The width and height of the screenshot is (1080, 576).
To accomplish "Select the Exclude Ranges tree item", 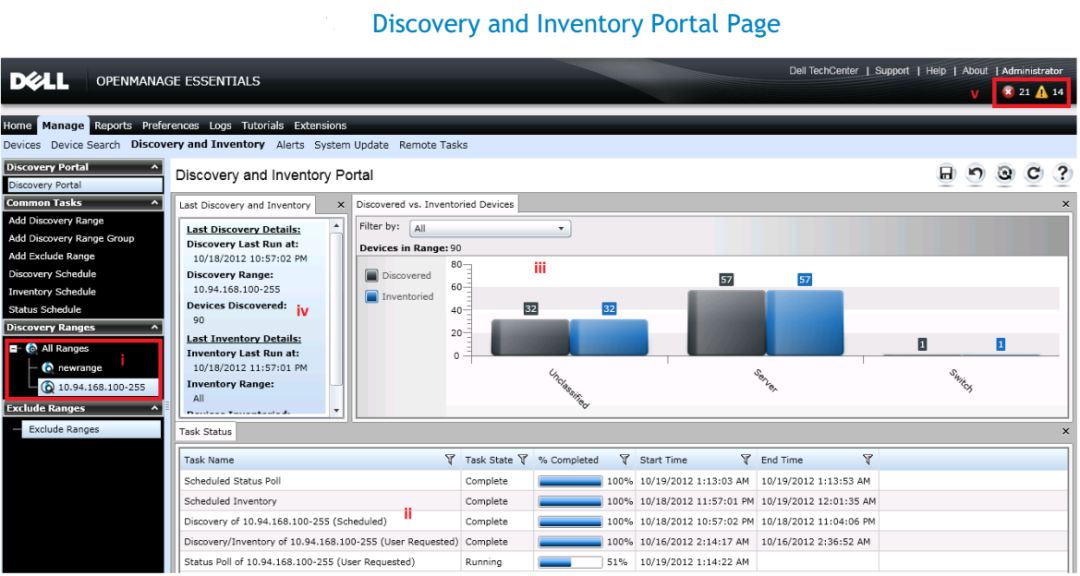I will (92, 429).
